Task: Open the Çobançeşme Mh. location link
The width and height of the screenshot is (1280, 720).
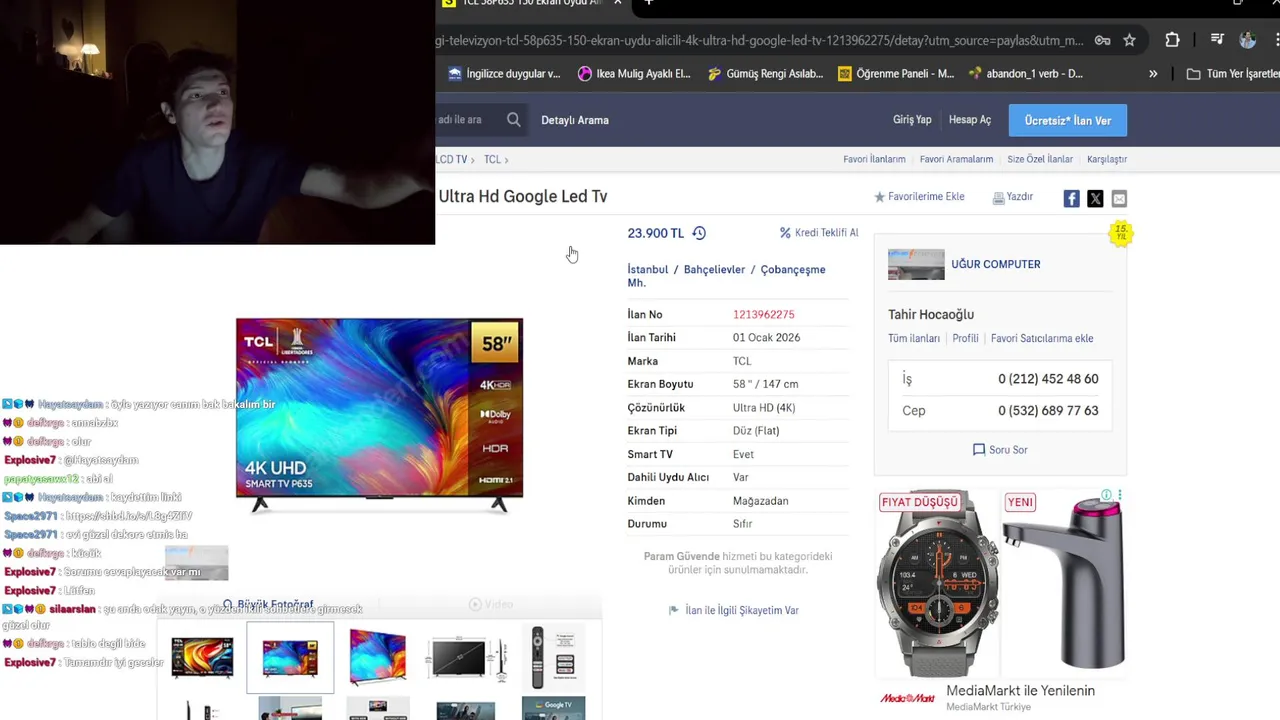Action: (726, 276)
